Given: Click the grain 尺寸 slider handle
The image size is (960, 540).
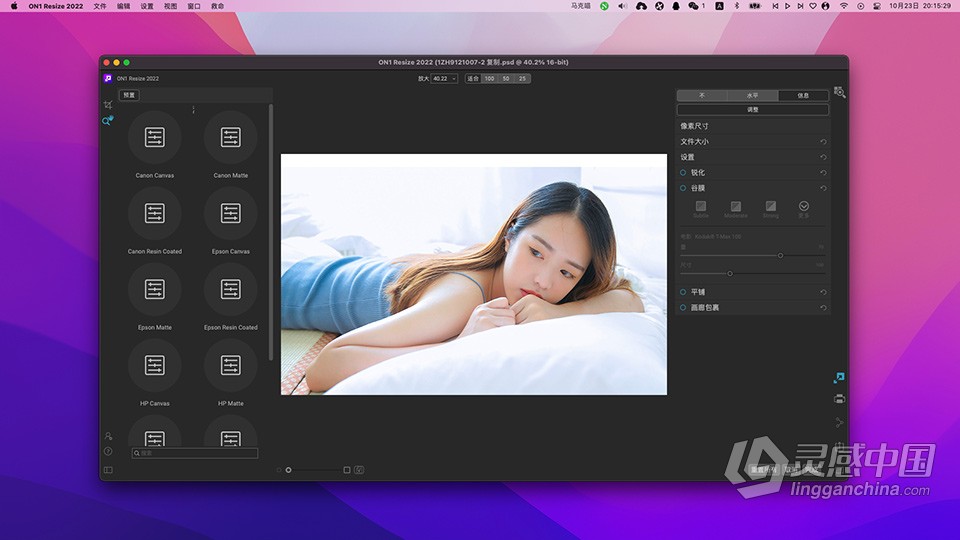Looking at the screenshot, I should click(x=730, y=274).
